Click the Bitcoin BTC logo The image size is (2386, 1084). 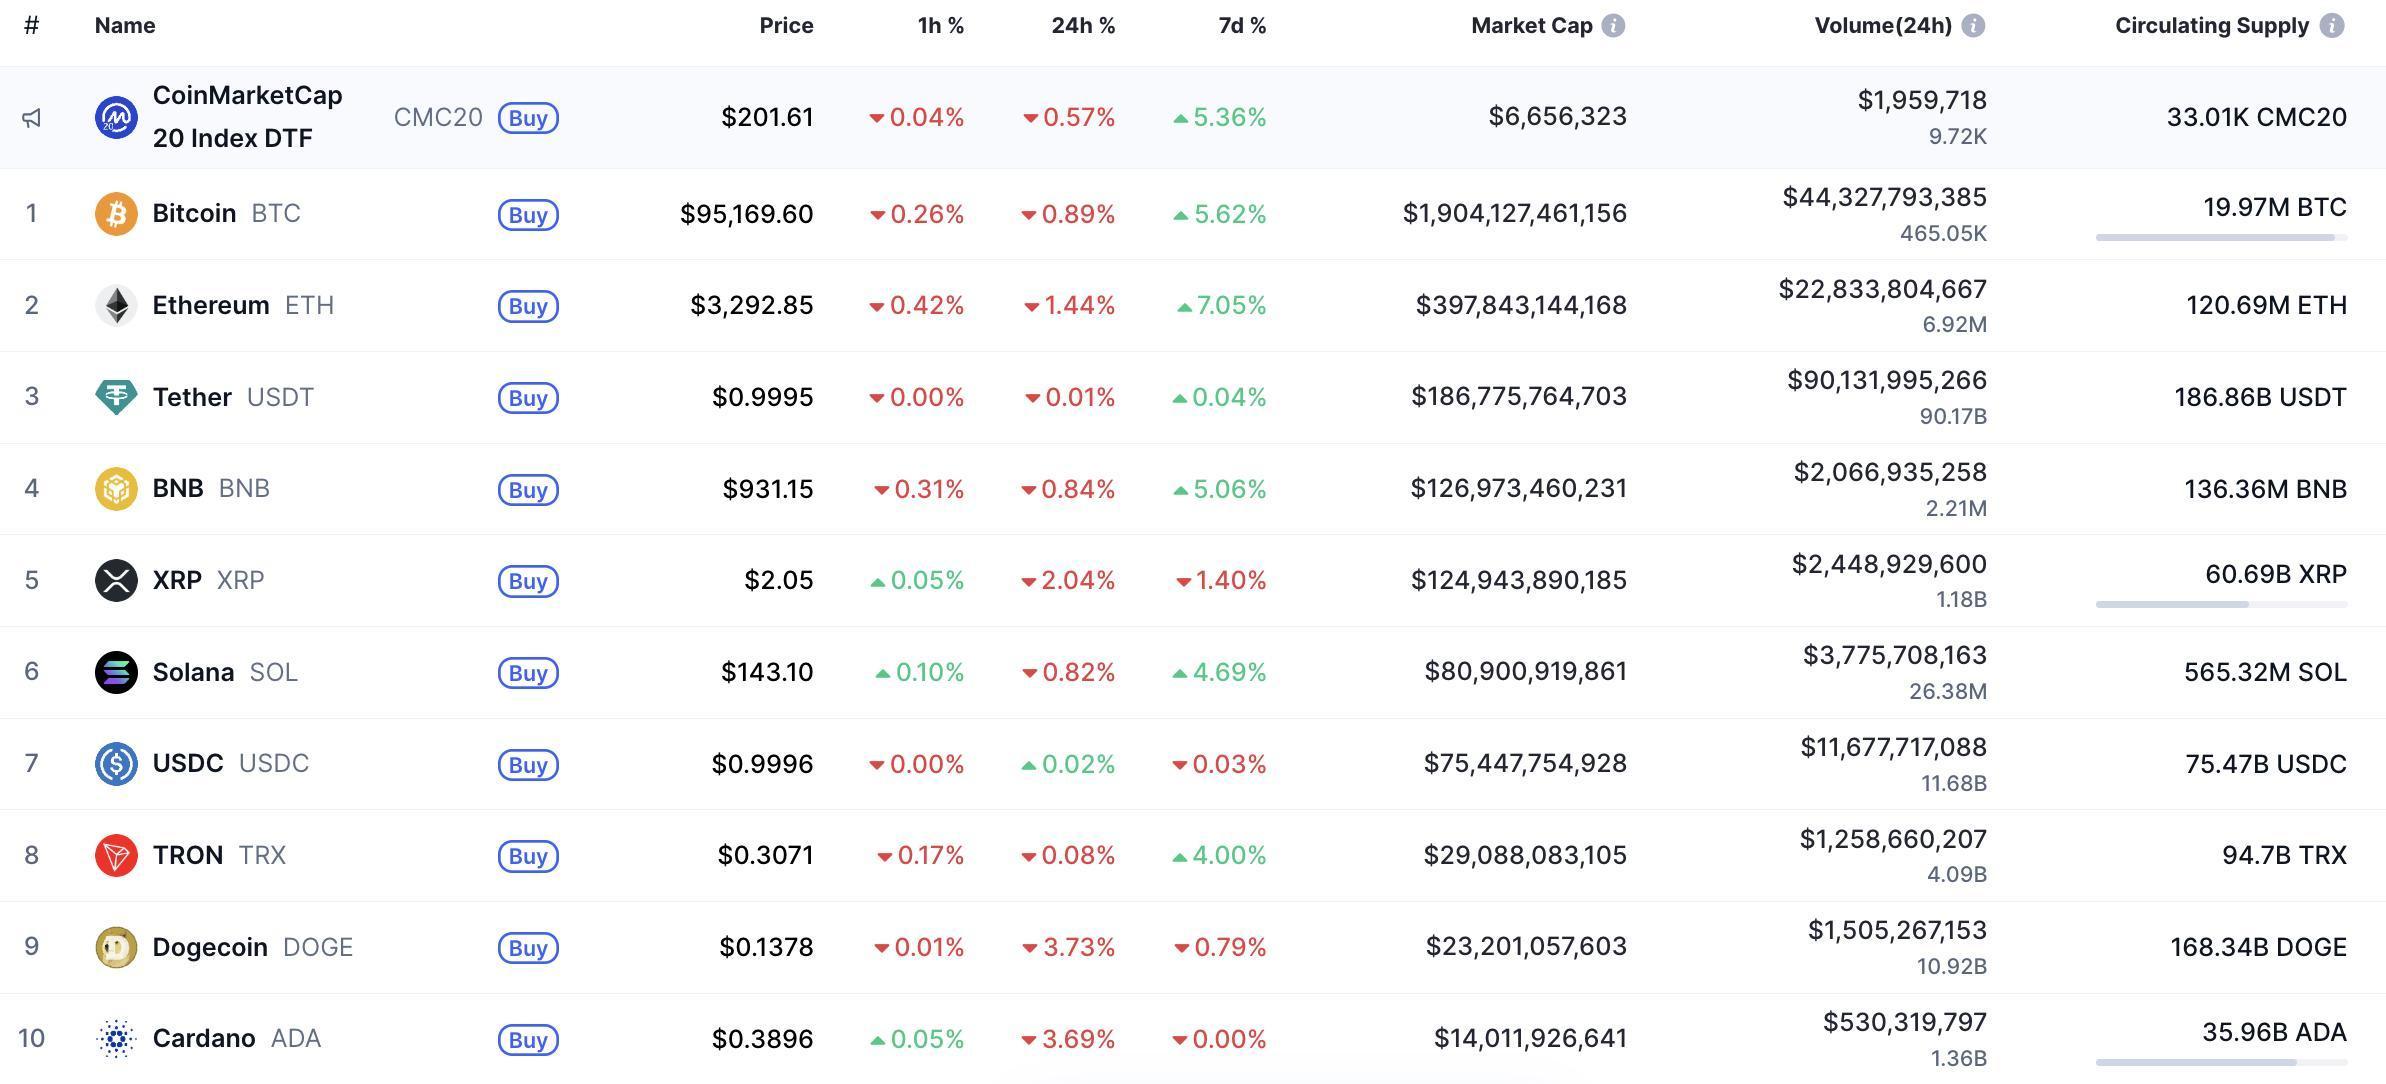pos(116,213)
